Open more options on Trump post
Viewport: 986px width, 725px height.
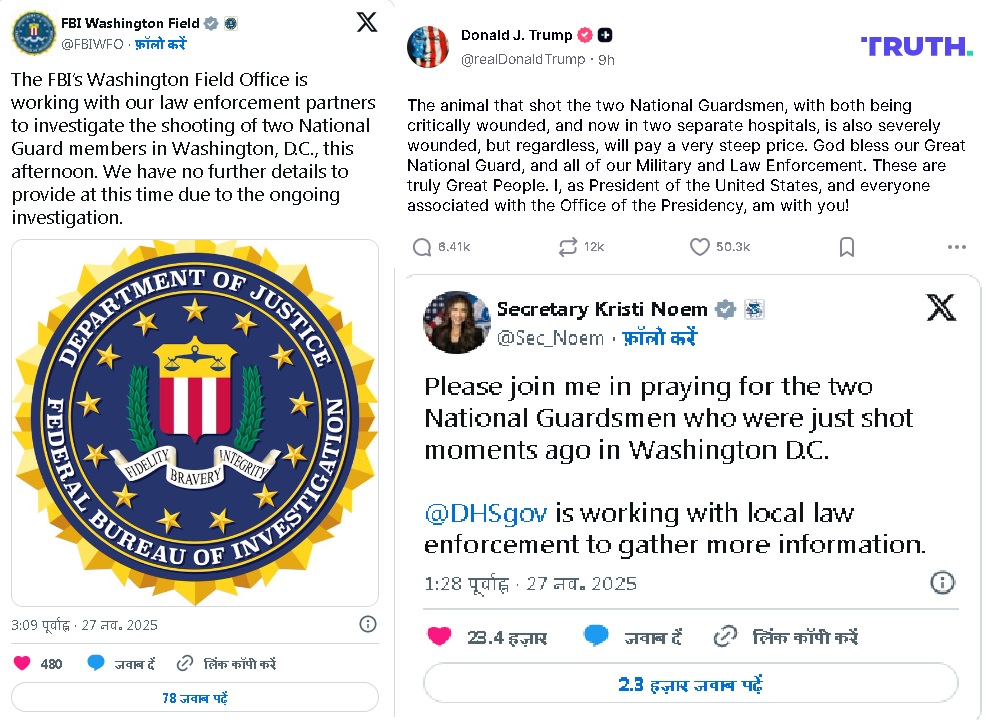(956, 247)
